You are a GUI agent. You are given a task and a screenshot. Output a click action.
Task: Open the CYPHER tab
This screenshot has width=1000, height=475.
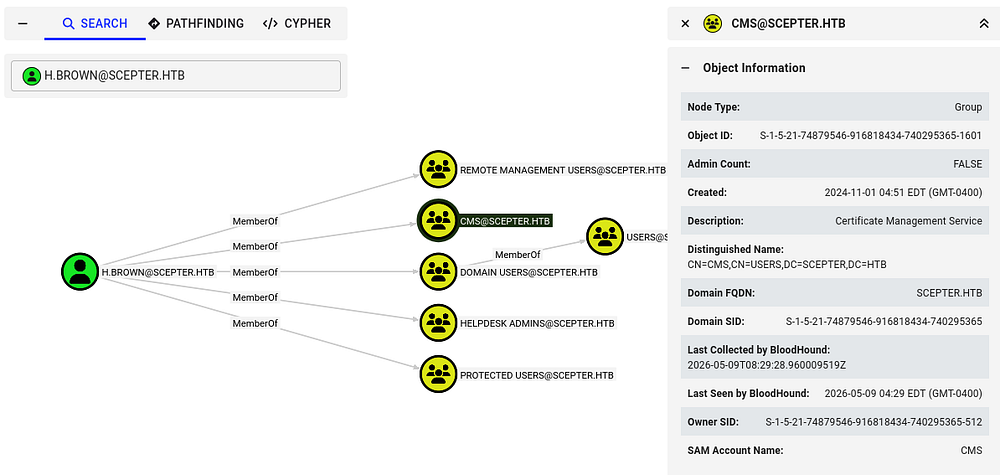point(297,24)
